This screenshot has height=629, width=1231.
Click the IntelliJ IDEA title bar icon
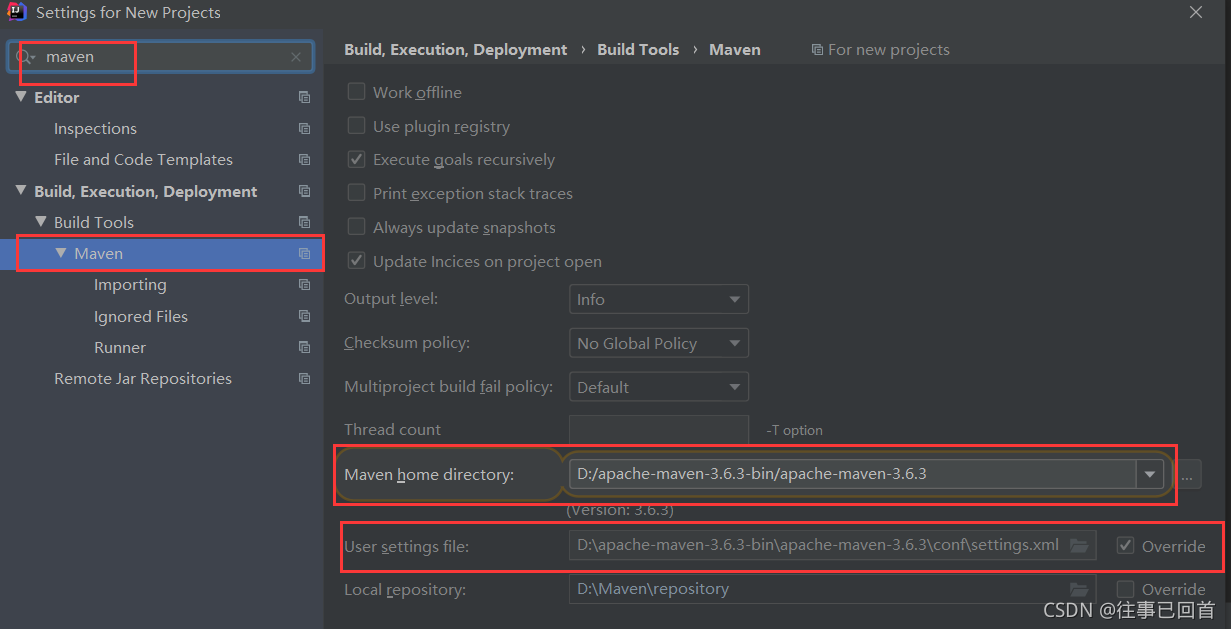click(16, 12)
